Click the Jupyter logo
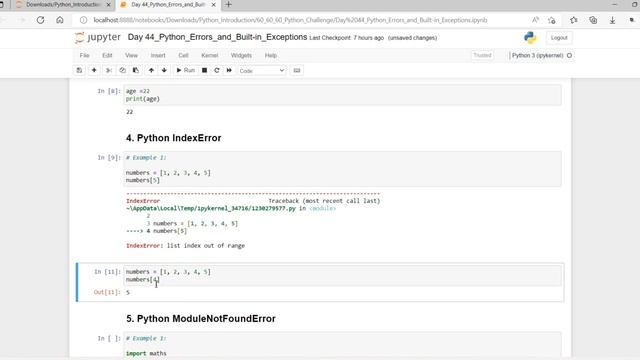 click(x=98, y=37)
